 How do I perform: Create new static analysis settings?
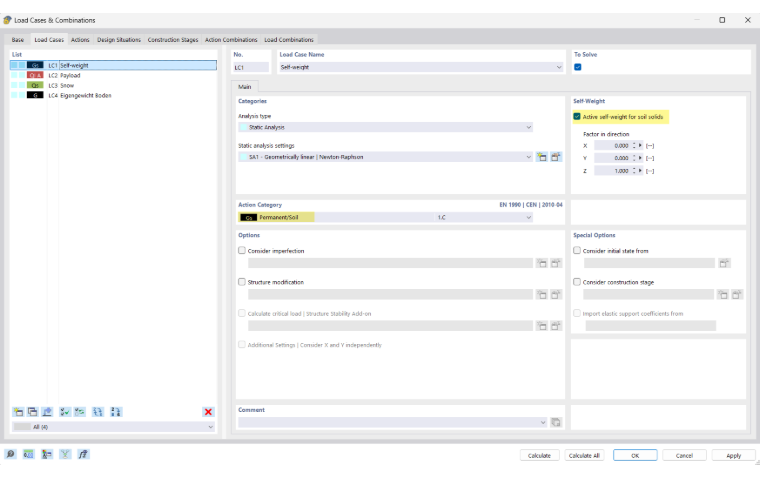(542, 157)
